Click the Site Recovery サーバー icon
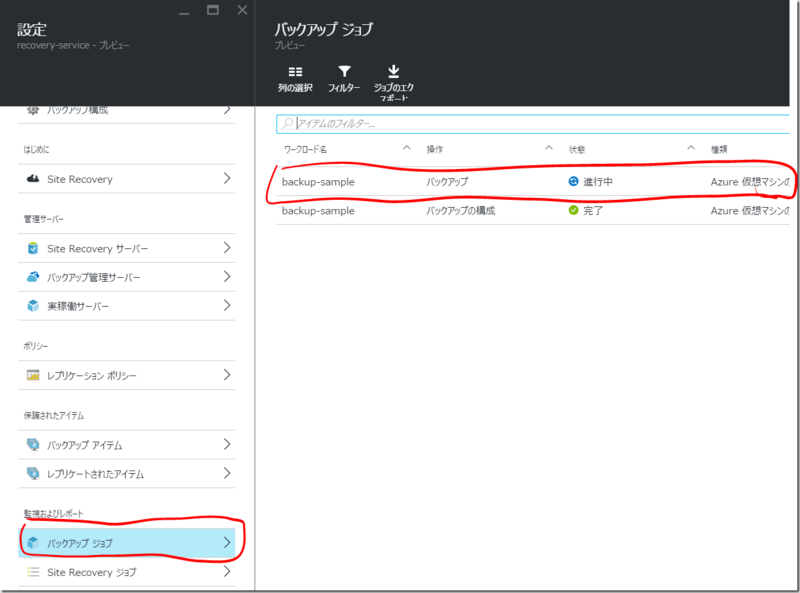This screenshot has height=593, width=800. [x=33, y=248]
